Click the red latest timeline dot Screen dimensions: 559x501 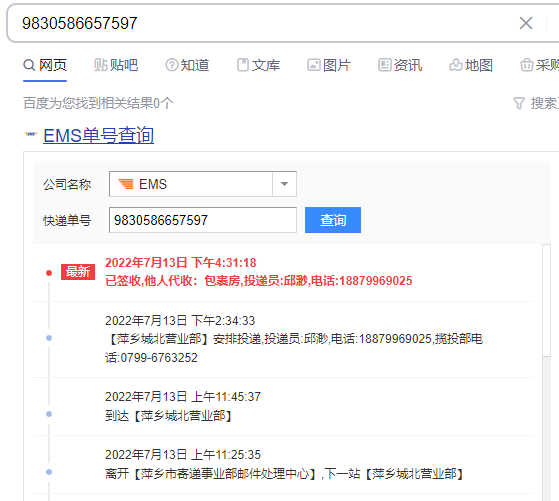tap(49, 273)
